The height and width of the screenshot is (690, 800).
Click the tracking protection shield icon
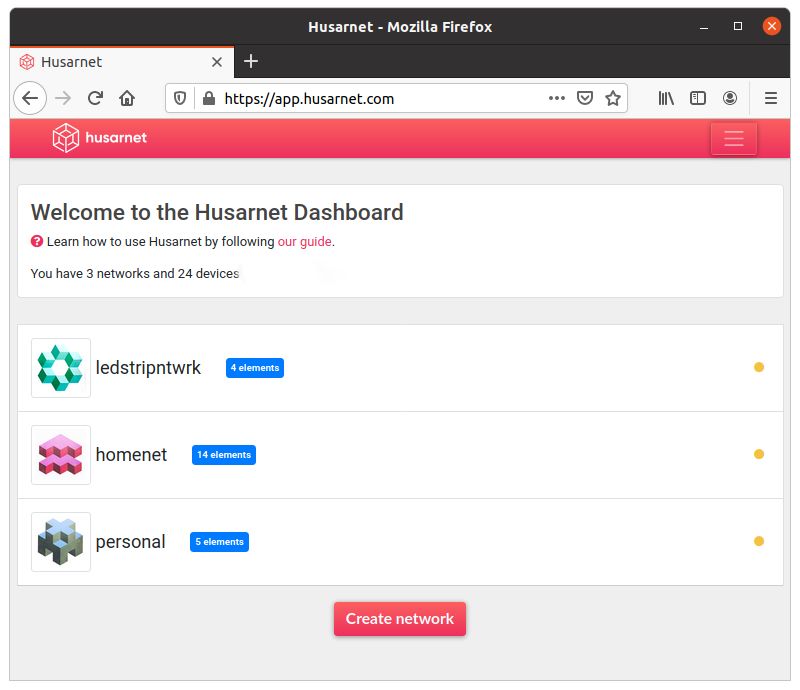pos(180,98)
